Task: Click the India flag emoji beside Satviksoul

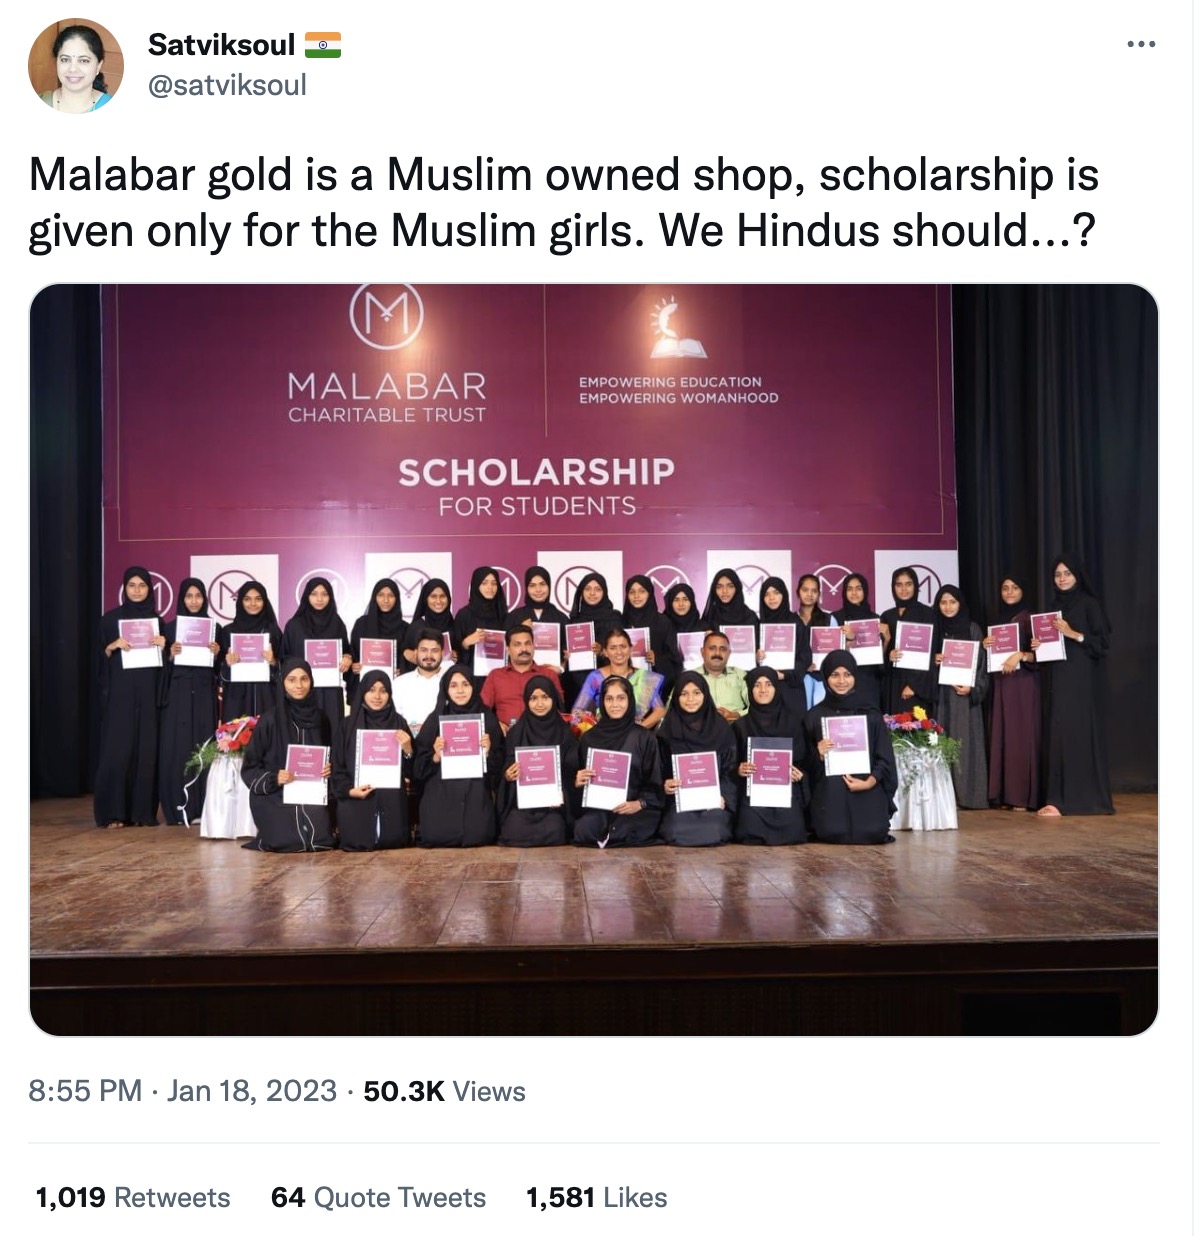Action: tap(323, 45)
